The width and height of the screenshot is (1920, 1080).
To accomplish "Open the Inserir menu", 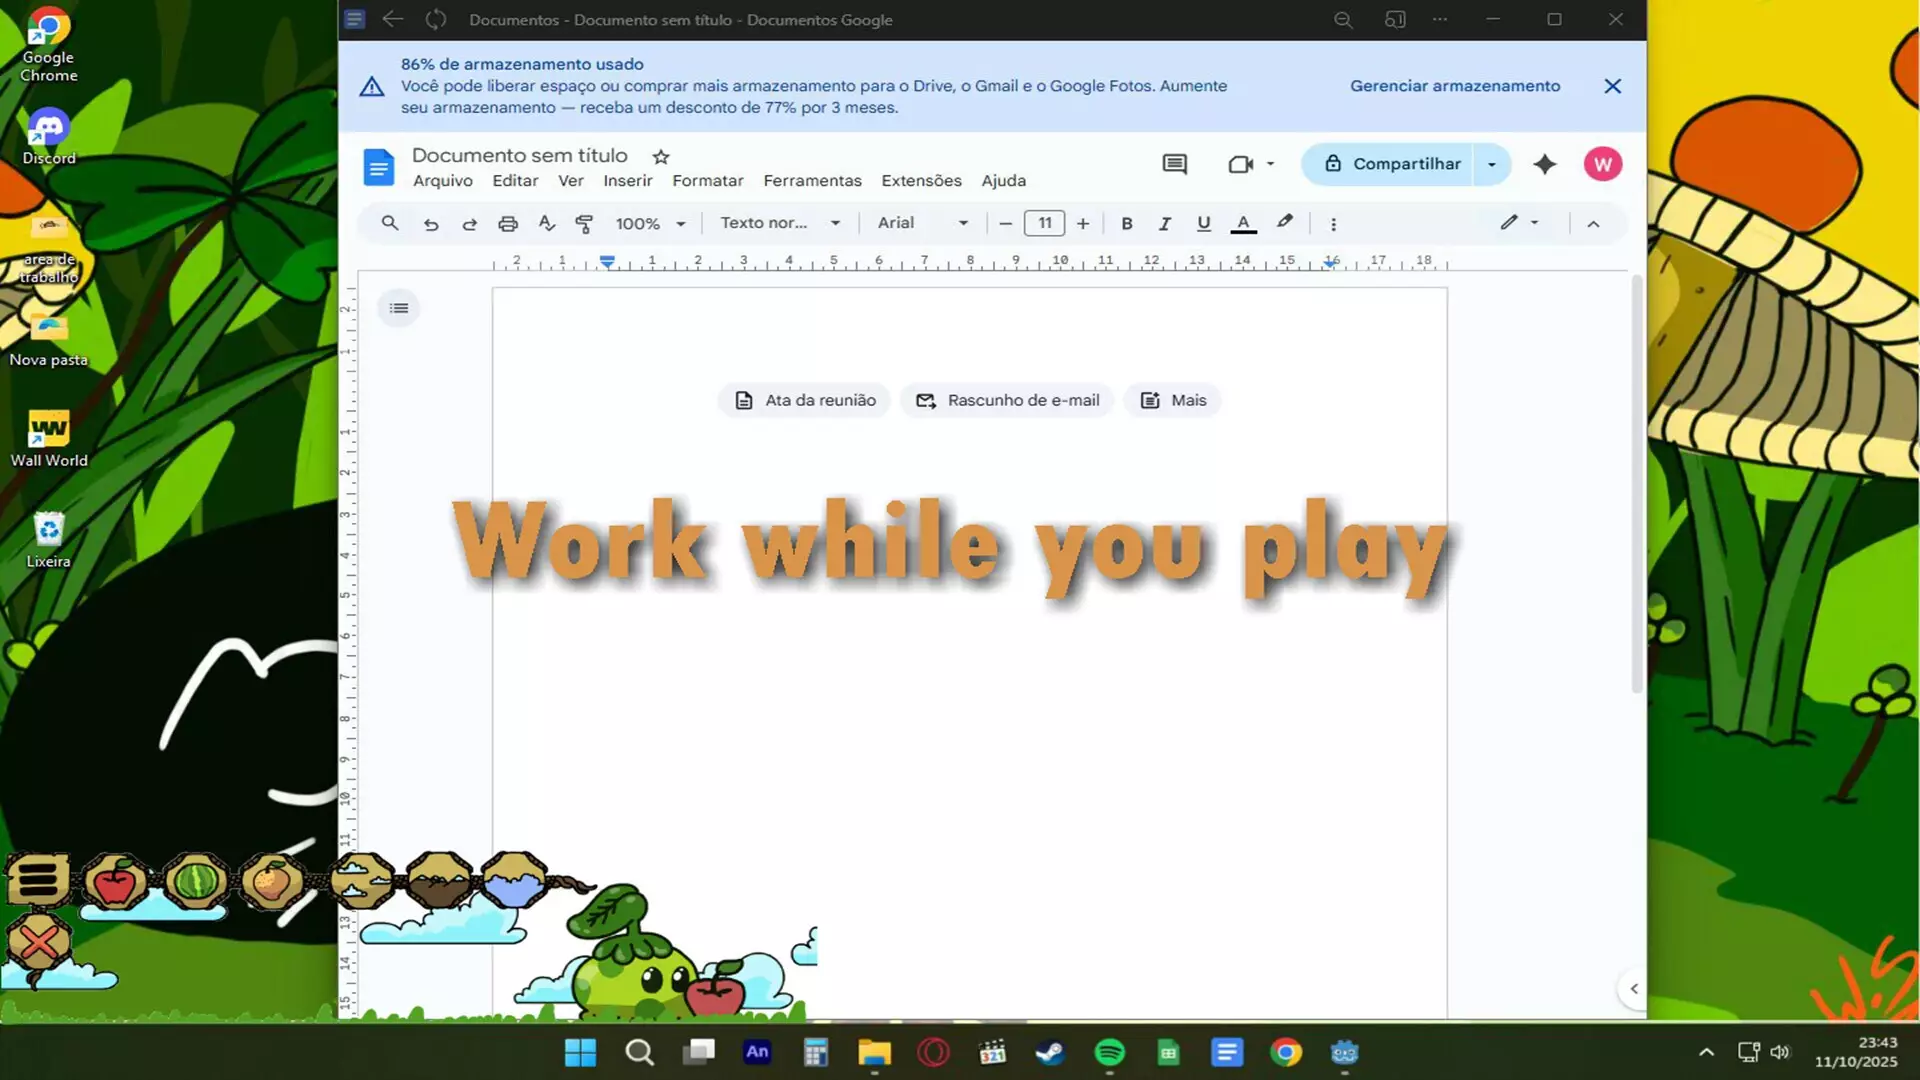I will point(627,180).
